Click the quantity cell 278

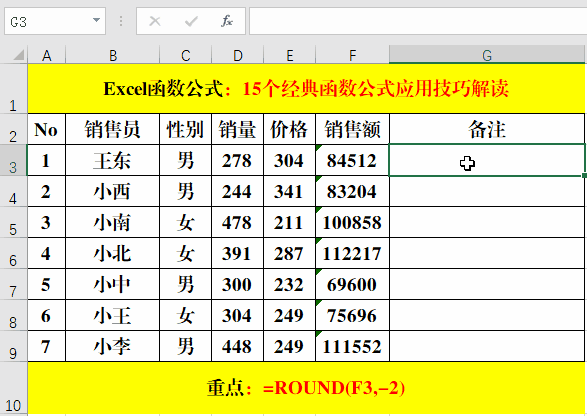(238, 161)
